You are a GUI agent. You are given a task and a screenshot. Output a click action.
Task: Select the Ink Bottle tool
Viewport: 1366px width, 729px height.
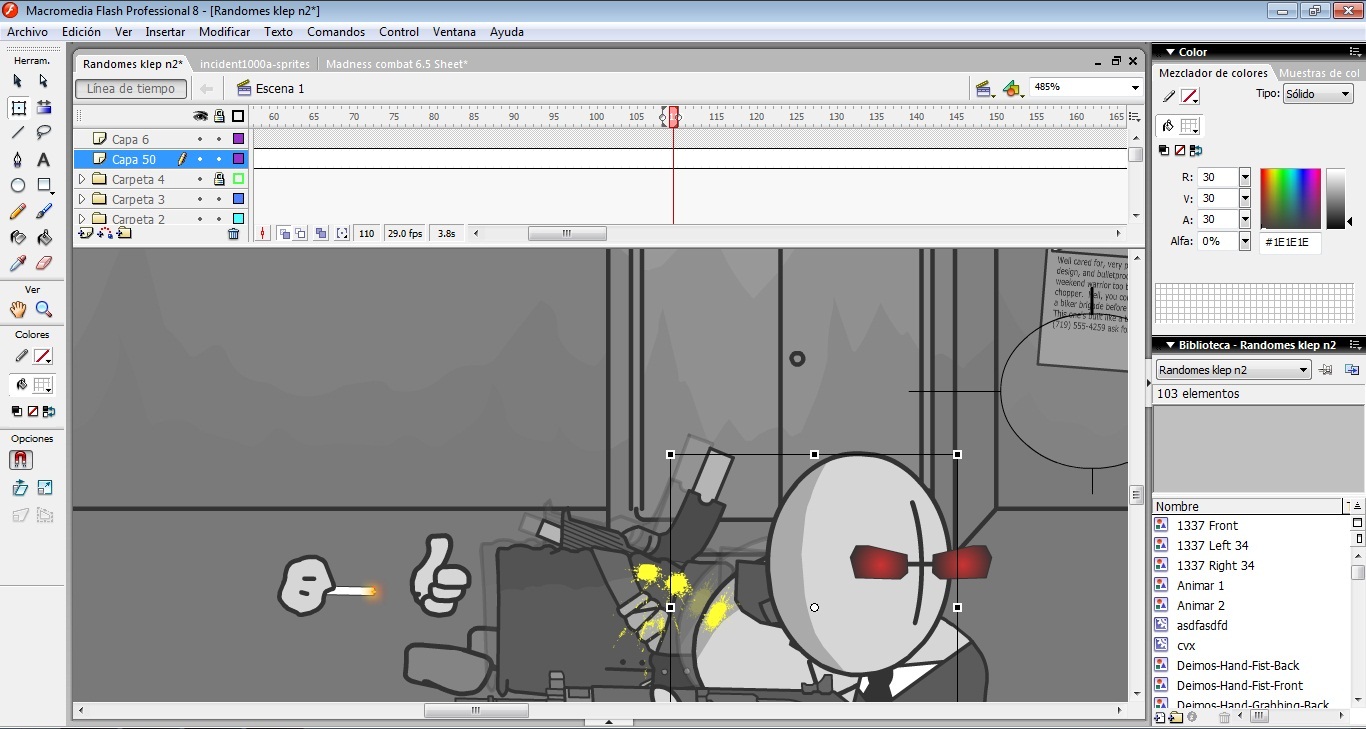point(18,238)
